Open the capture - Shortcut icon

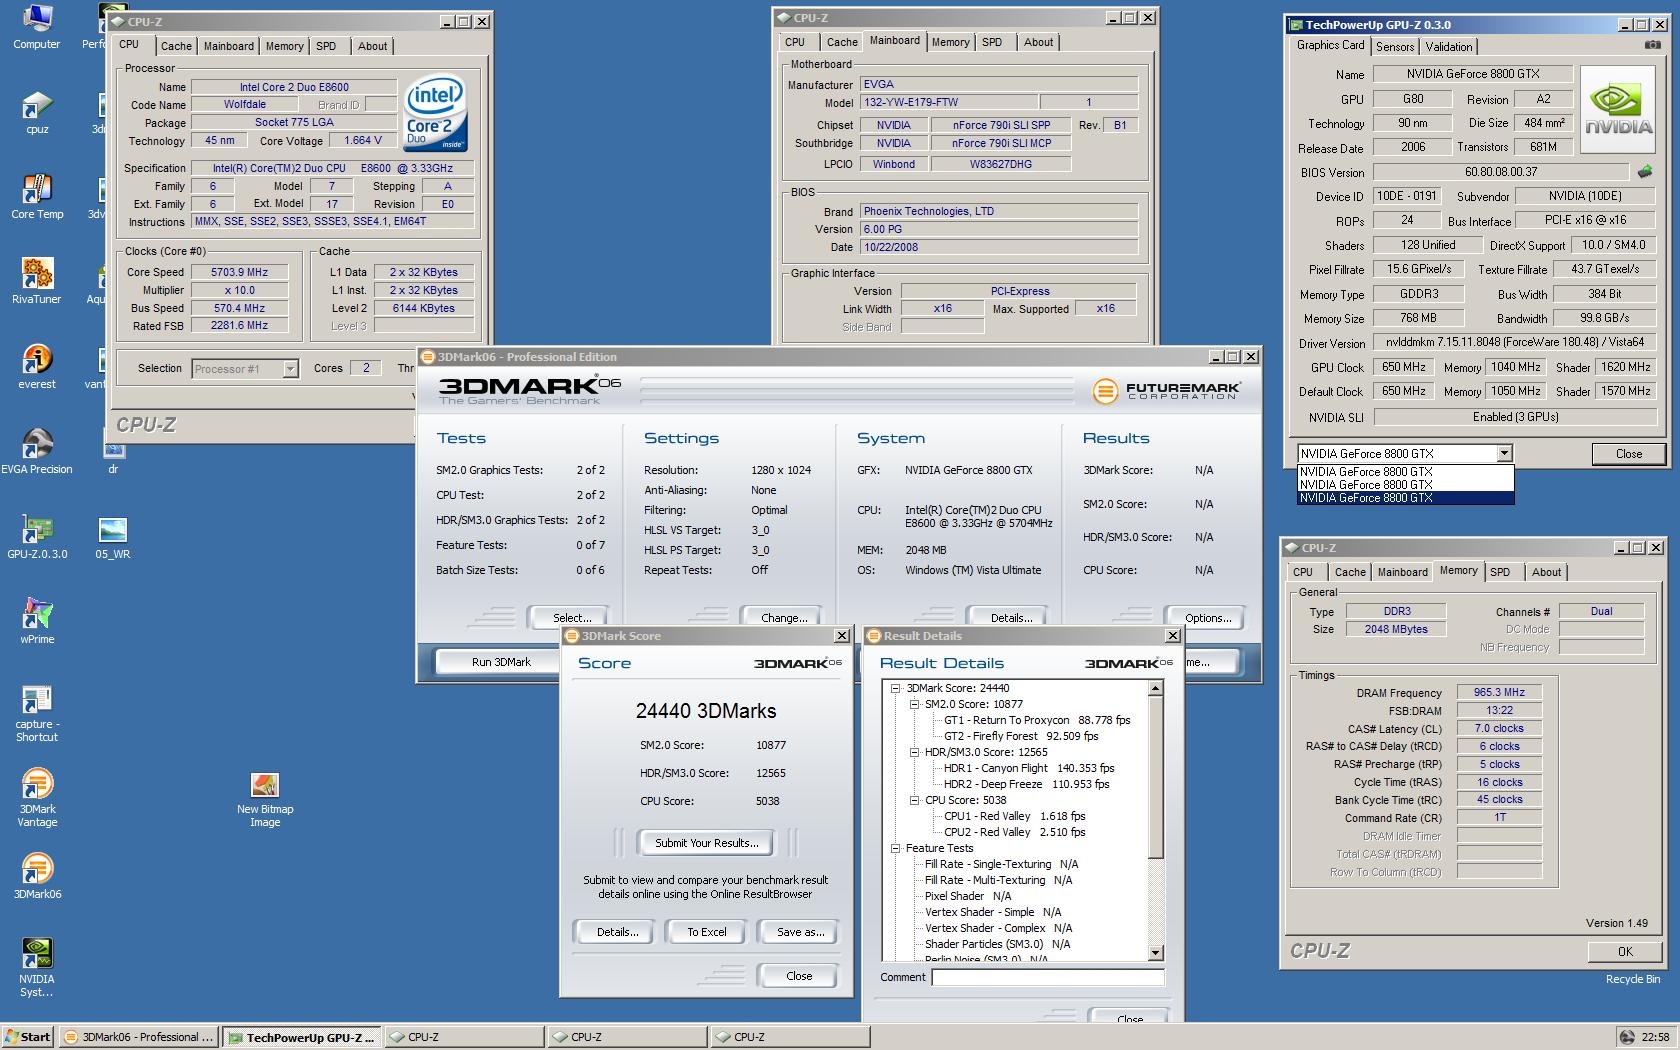(36, 714)
